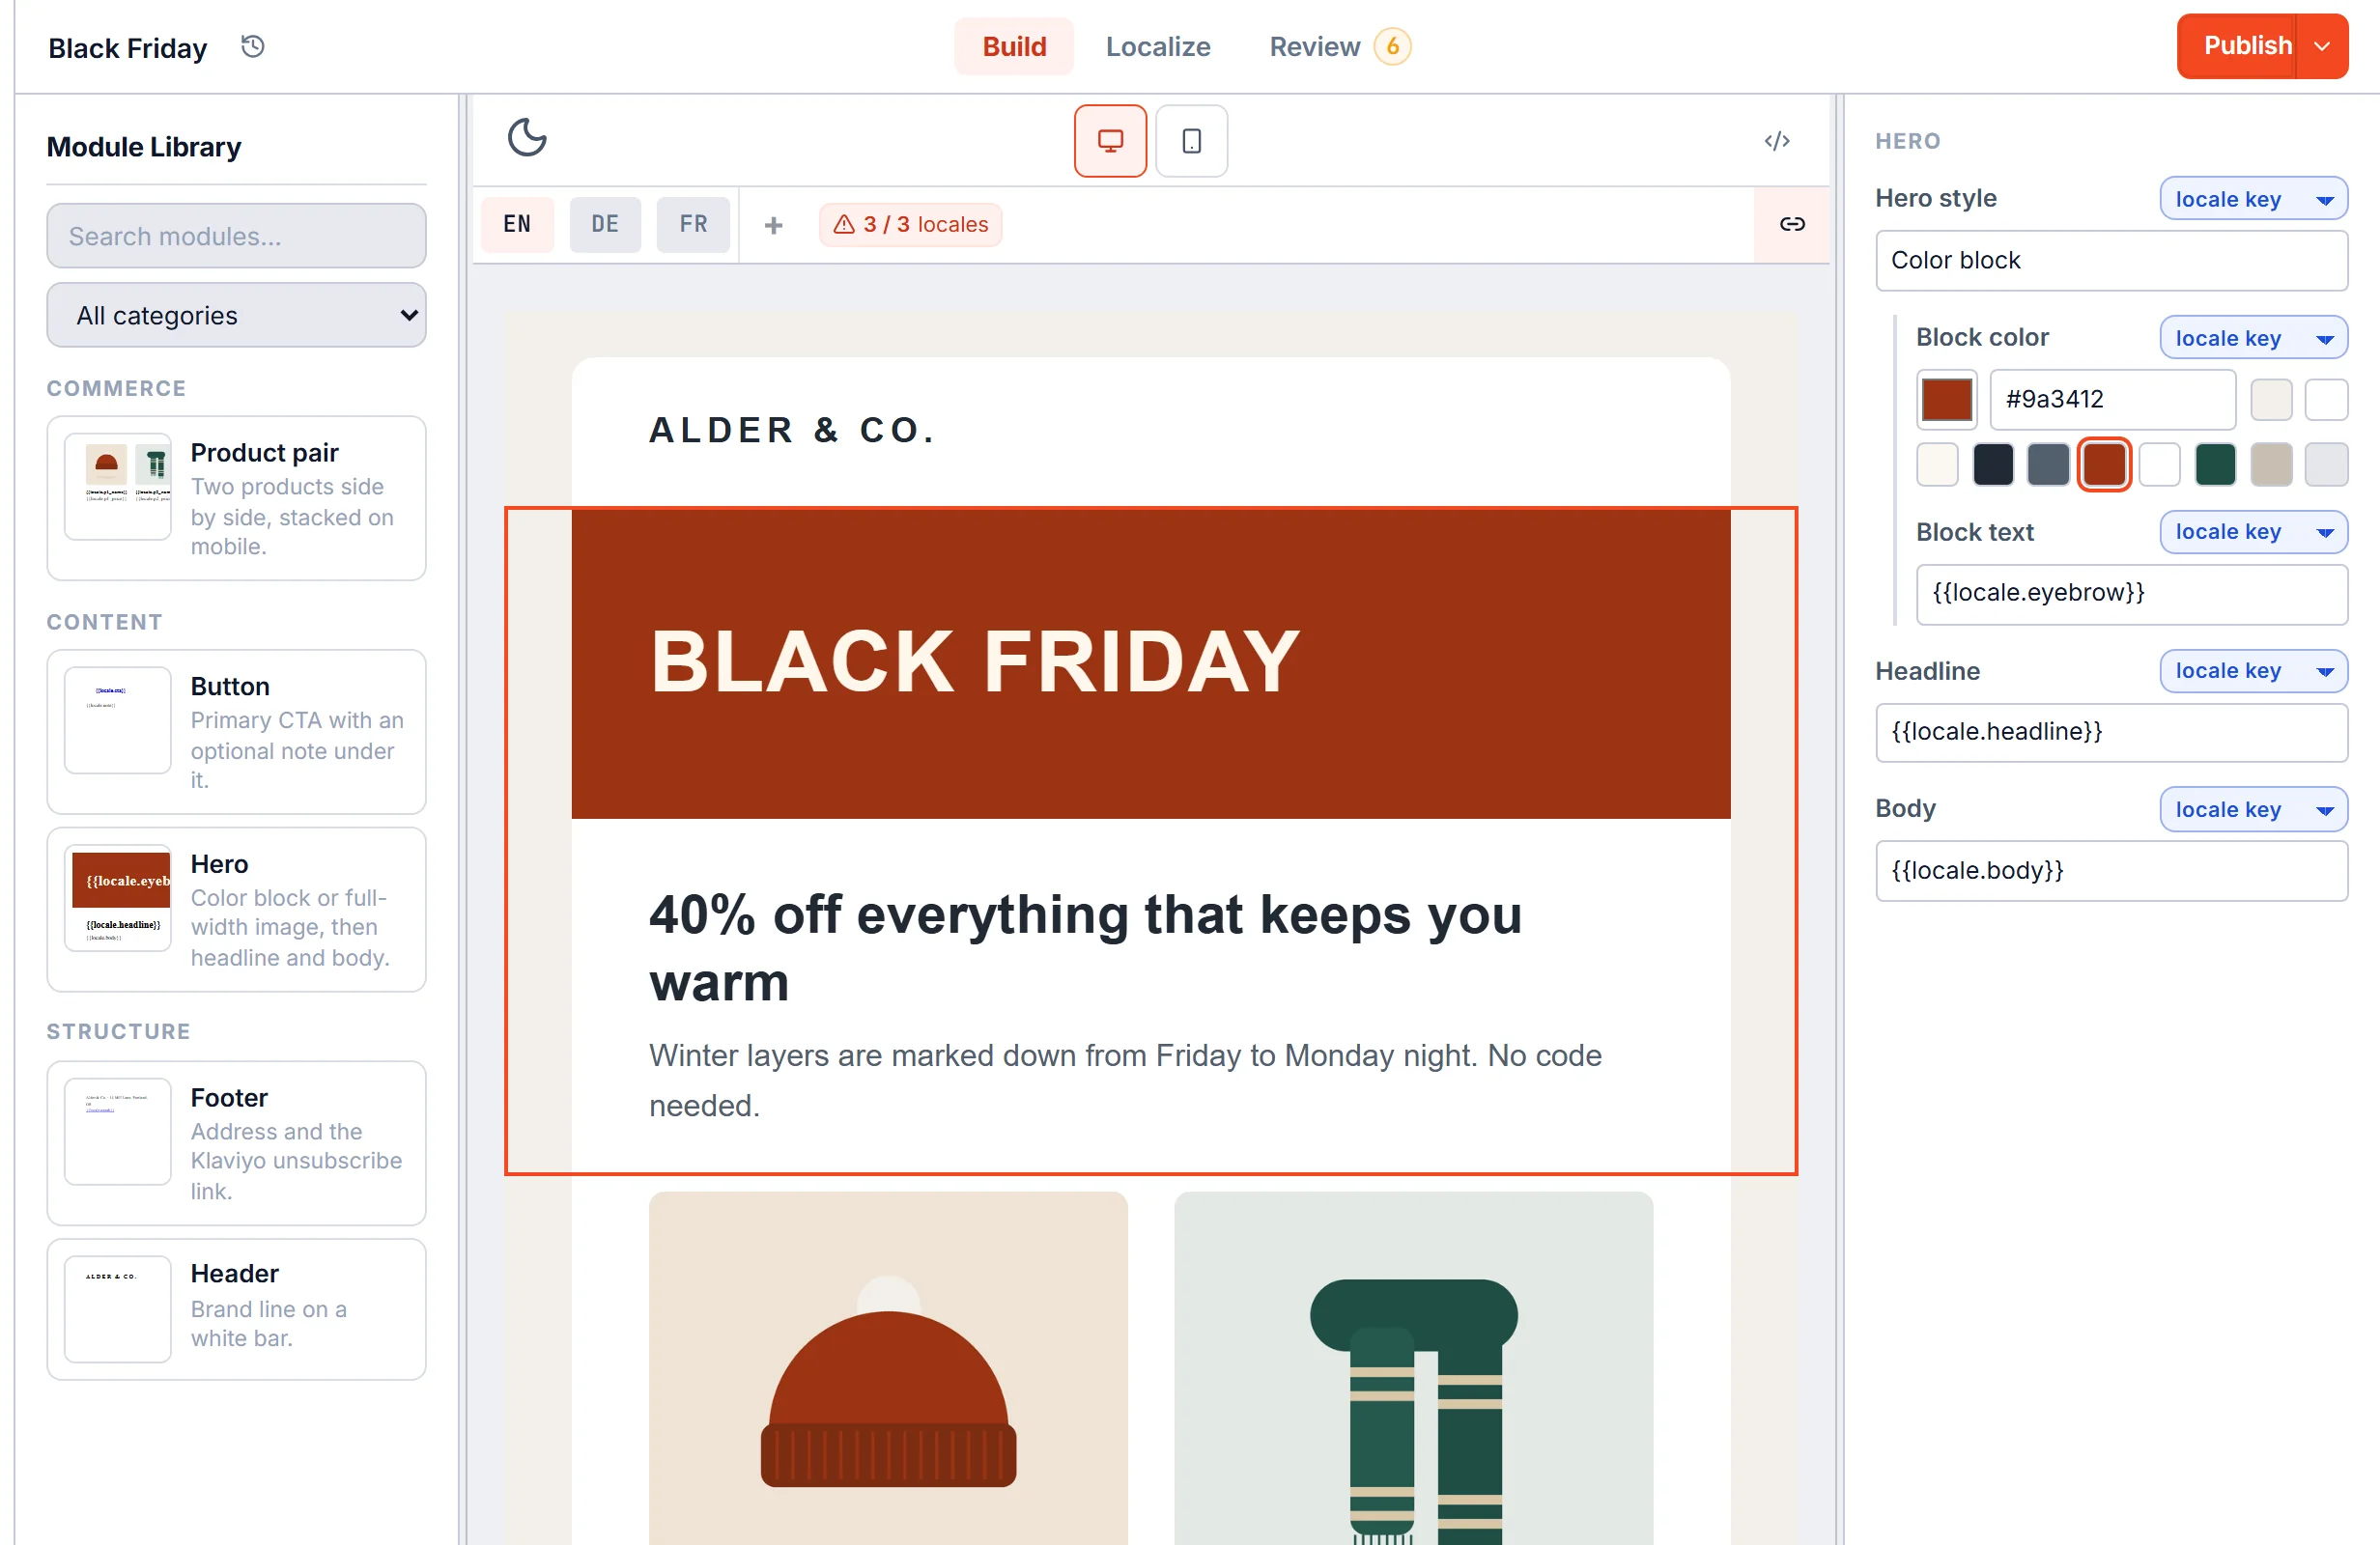Open version history clock icon
The width and height of the screenshot is (2380, 1545).
tap(253, 46)
